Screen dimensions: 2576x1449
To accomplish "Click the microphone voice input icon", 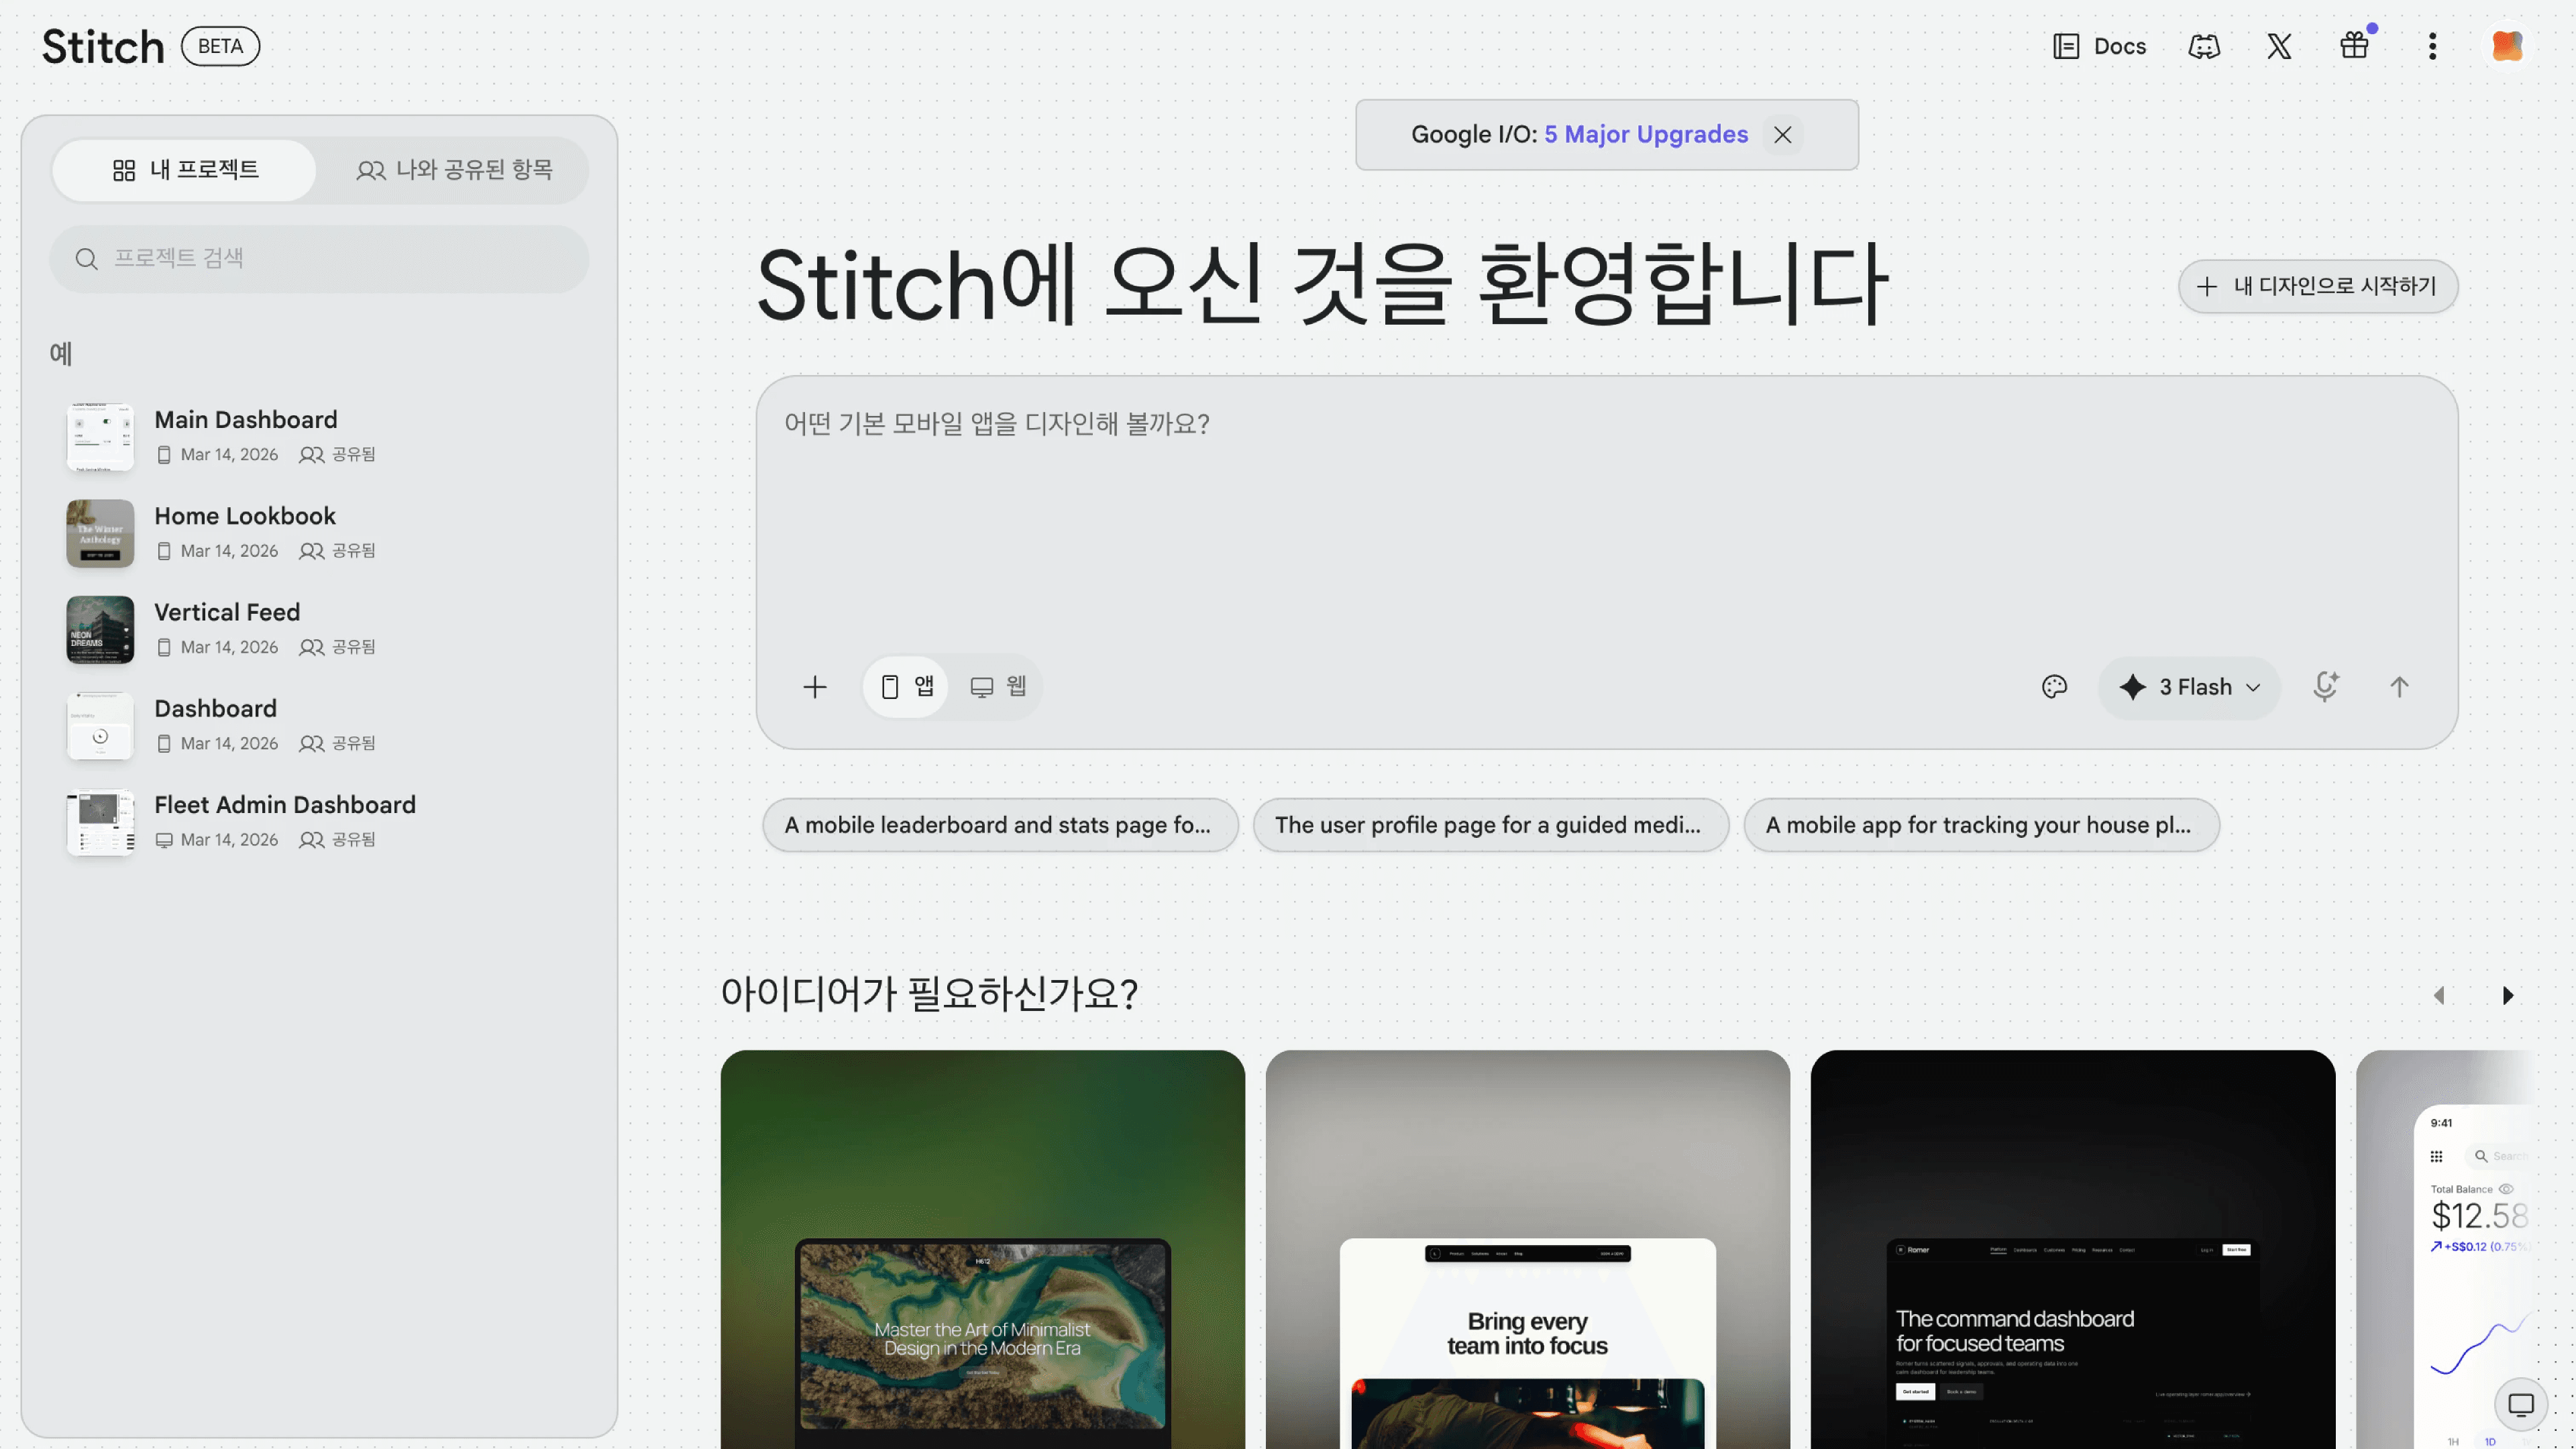I will [x=2325, y=686].
